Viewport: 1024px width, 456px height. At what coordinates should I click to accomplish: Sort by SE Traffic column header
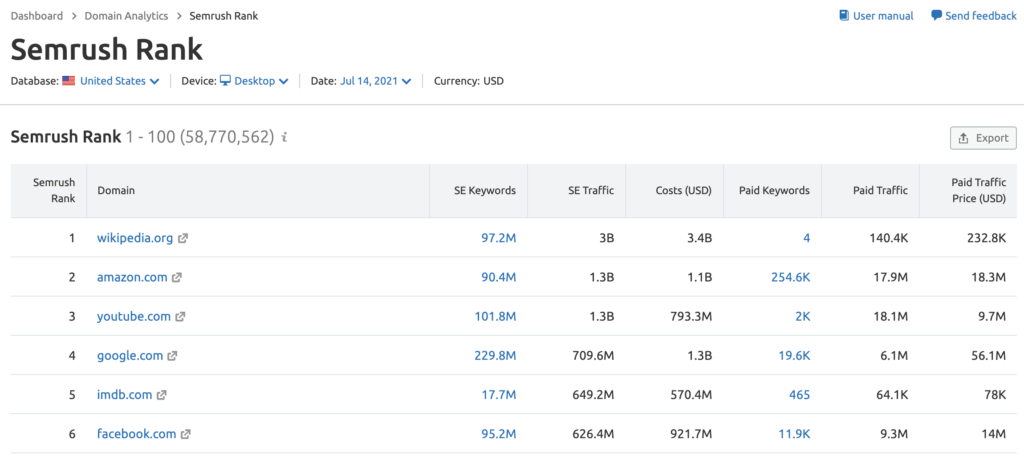coord(591,191)
